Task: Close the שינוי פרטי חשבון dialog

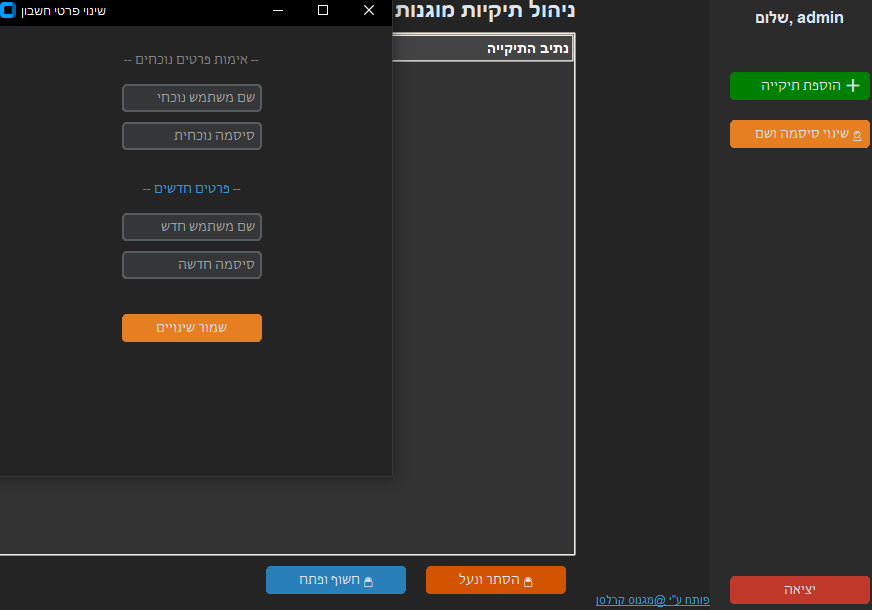Action: click(369, 11)
